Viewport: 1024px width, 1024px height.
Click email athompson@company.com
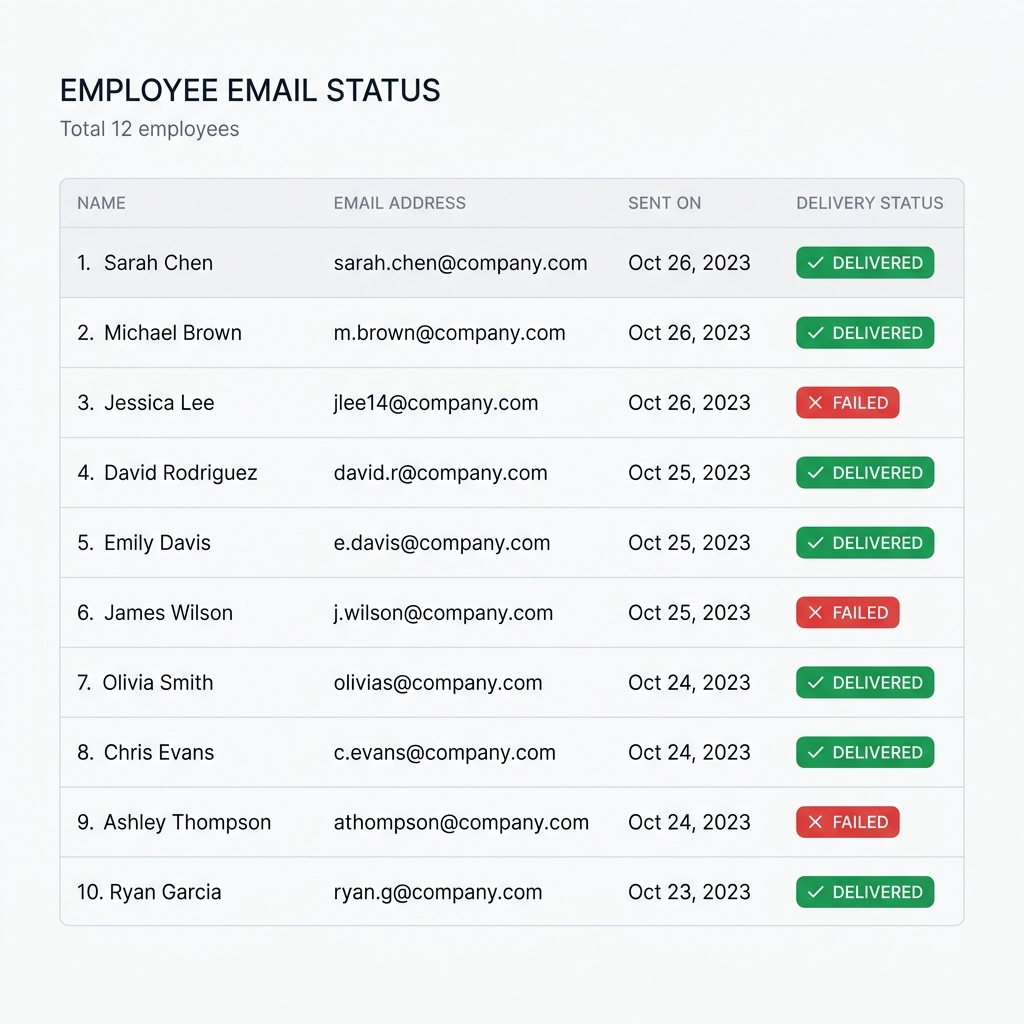point(461,822)
